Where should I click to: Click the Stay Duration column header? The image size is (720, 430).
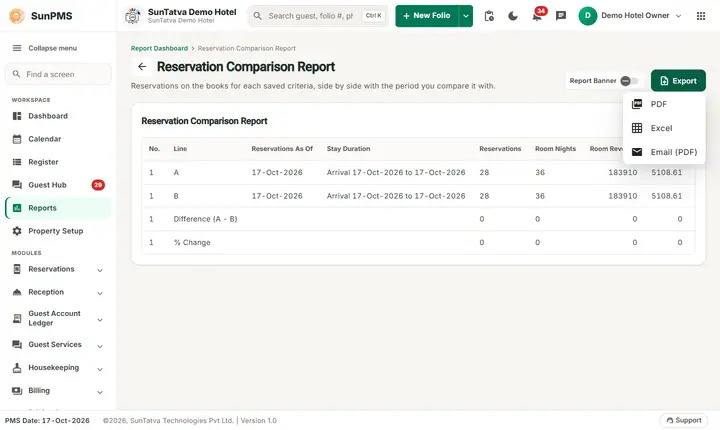(x=348, y=149)
